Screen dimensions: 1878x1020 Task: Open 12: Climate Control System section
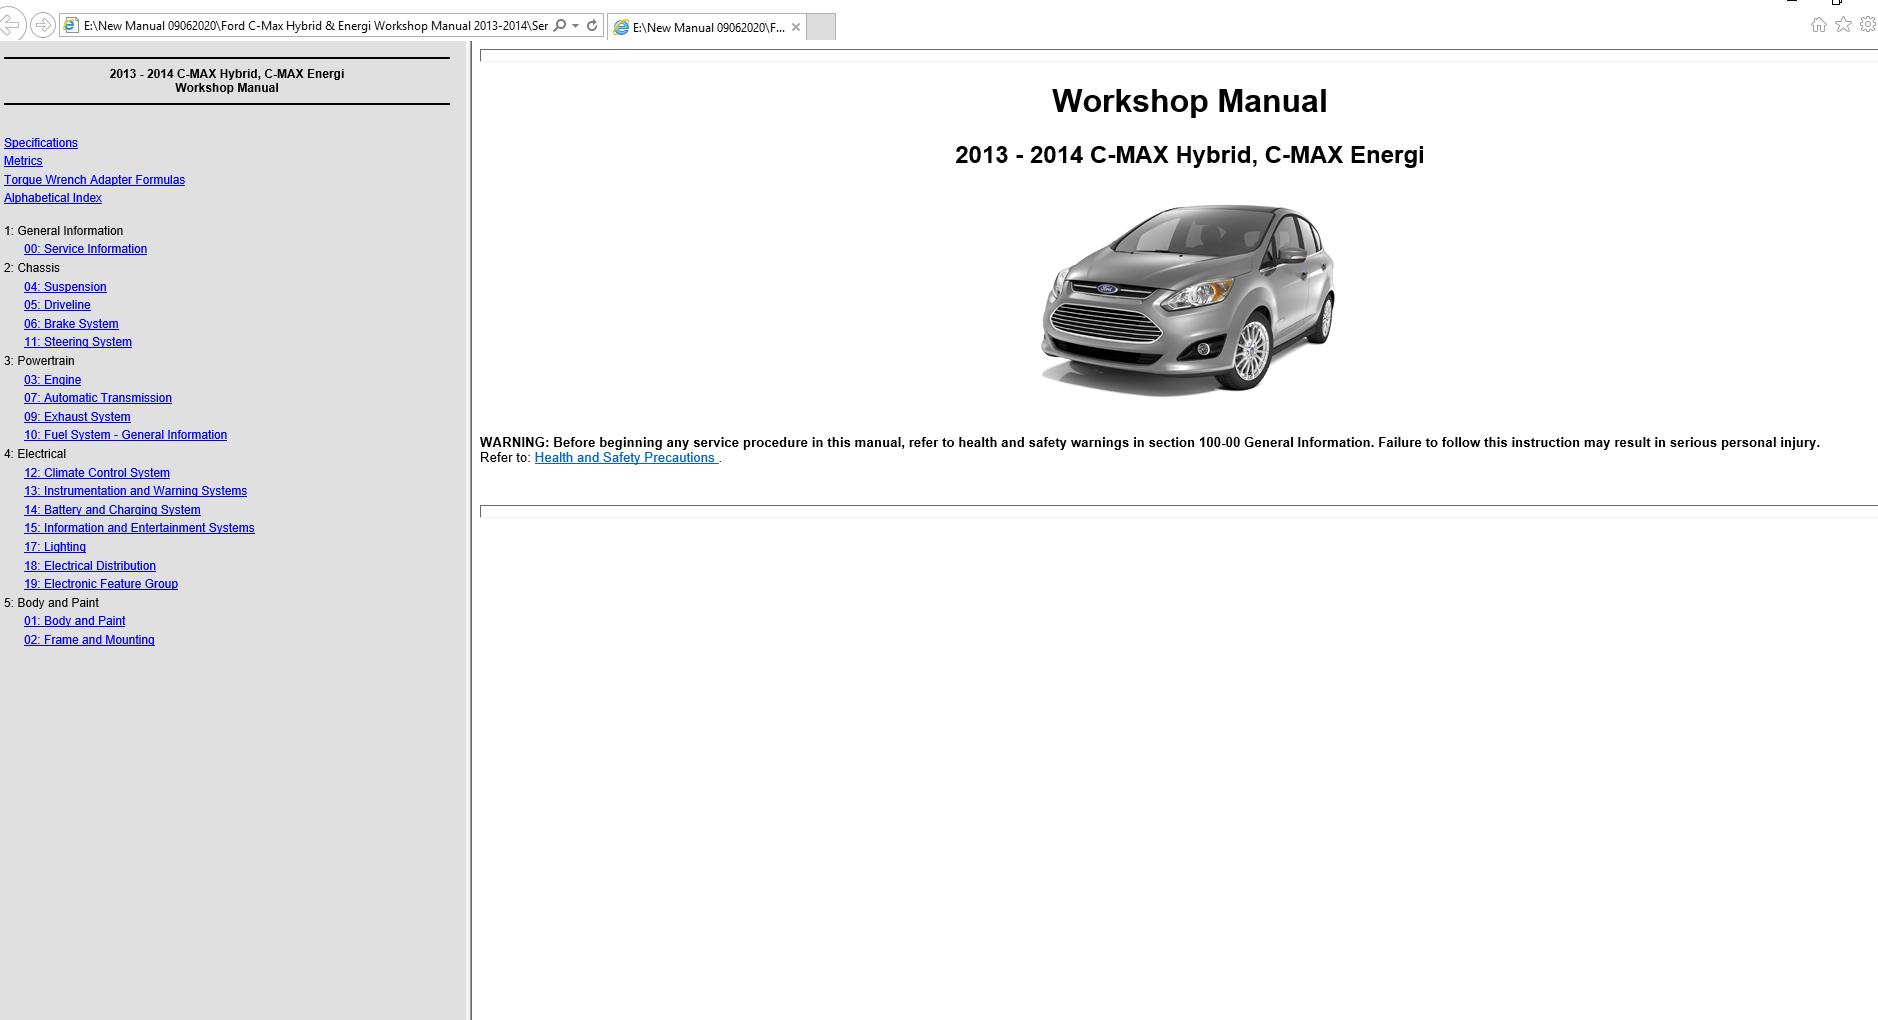pos(97,473)
